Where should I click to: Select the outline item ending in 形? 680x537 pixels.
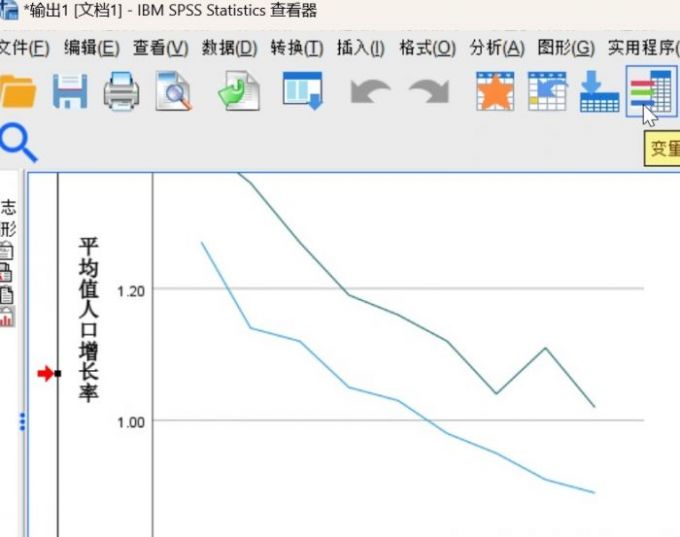click(x=8, y=228)
